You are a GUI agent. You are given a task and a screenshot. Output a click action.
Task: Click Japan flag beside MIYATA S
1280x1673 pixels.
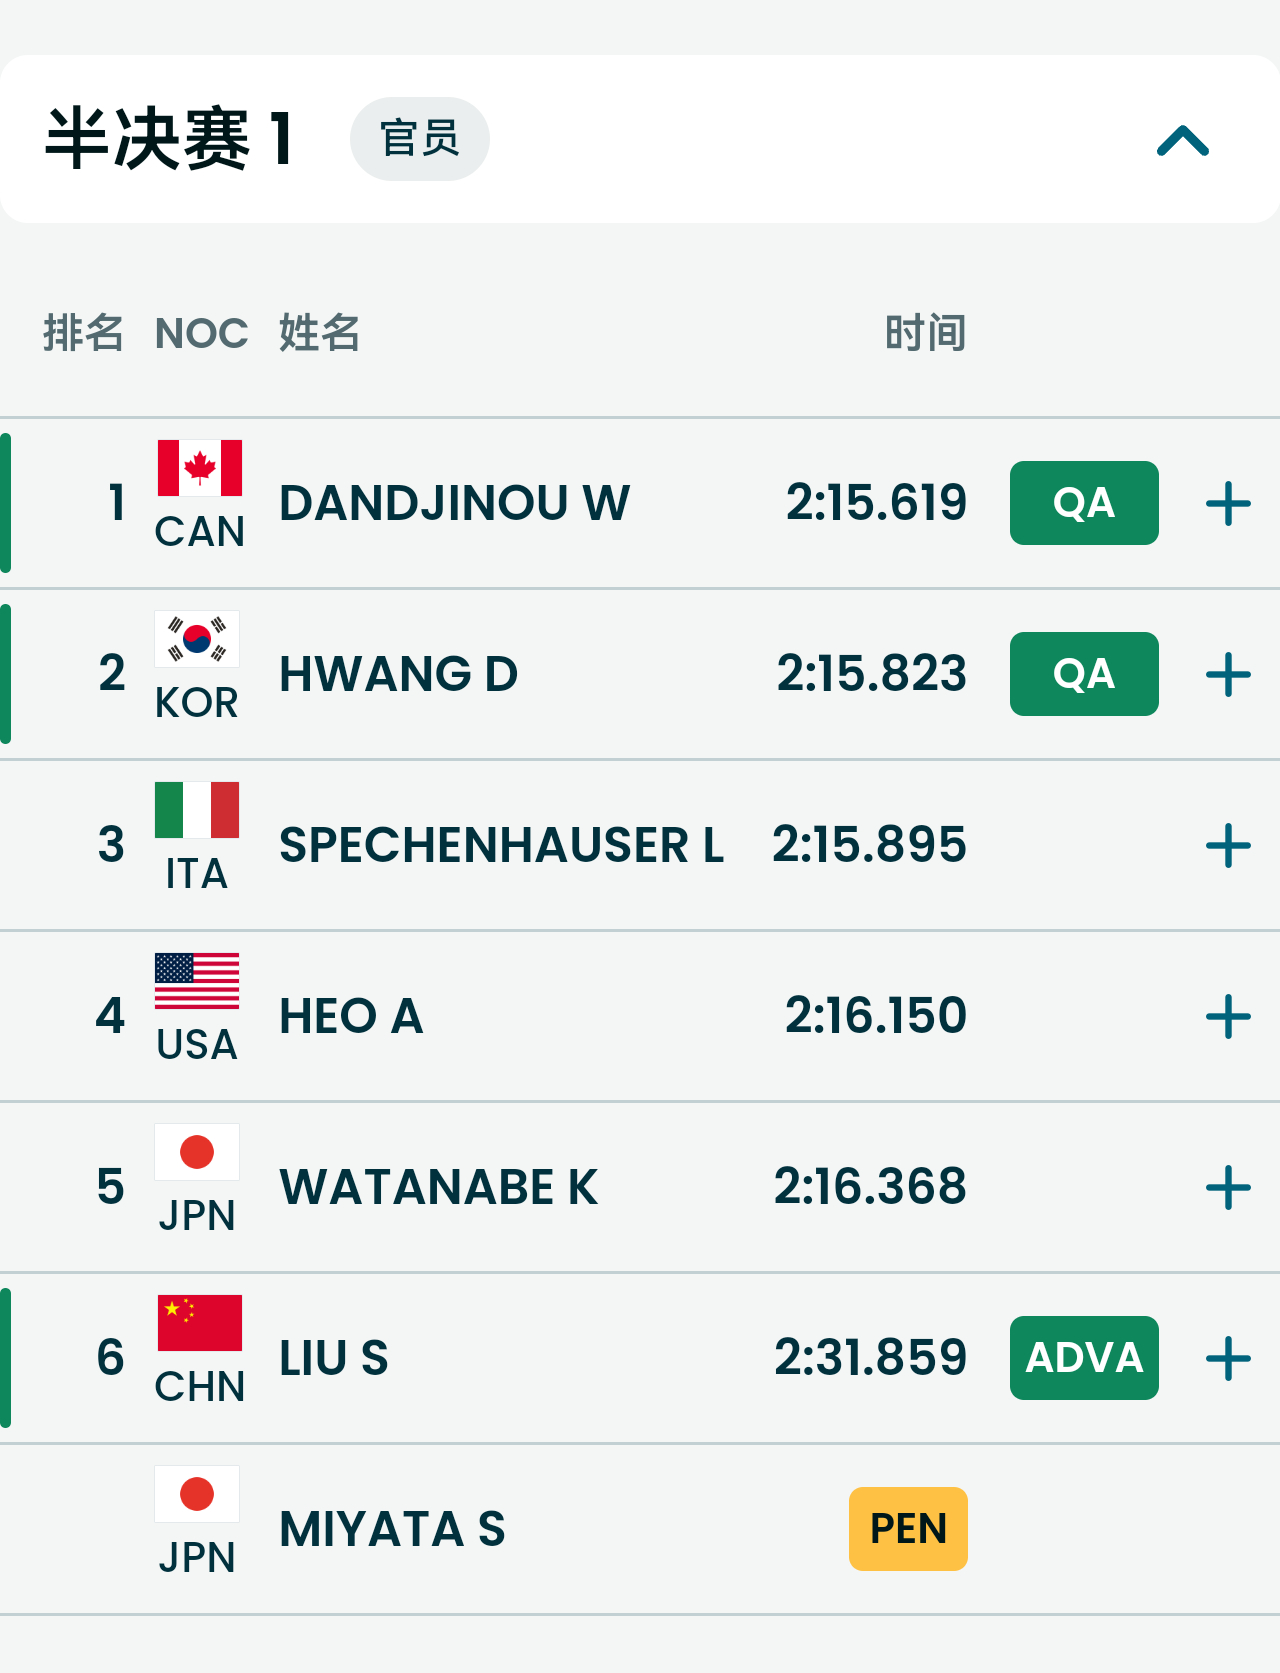coord(197,1494)
